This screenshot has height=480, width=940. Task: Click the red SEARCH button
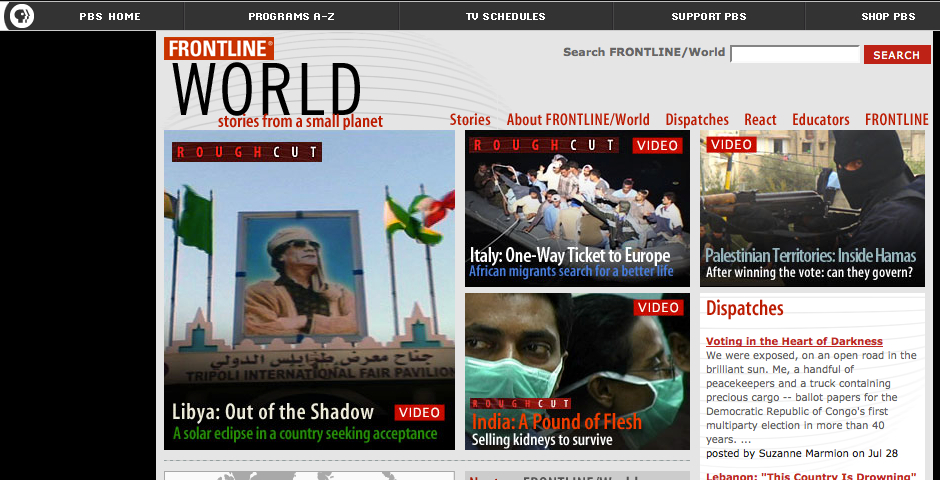click(x=897, y=55)
